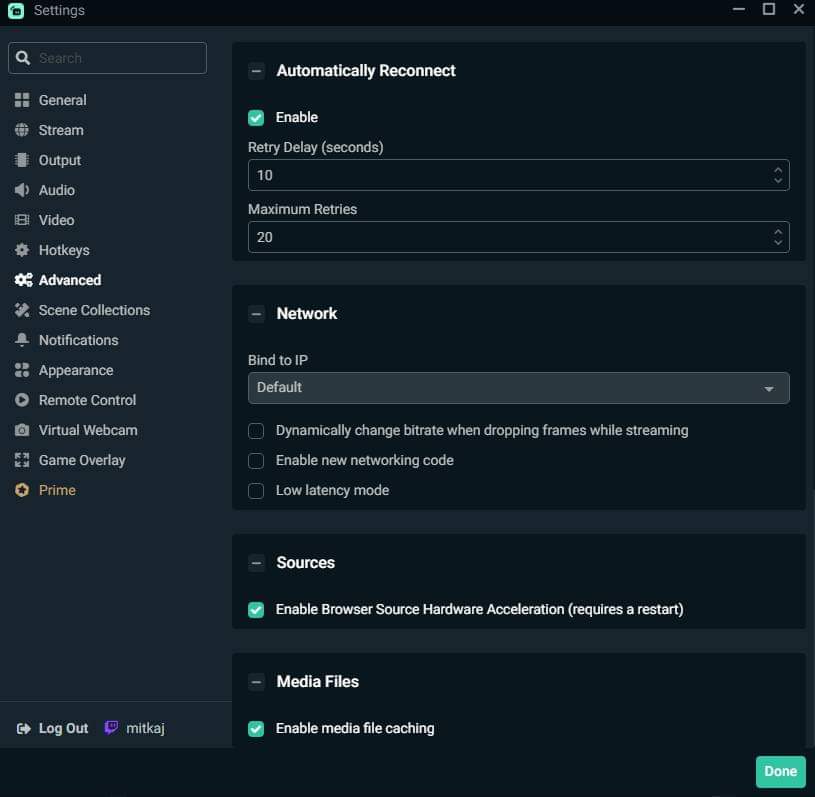
Task: Collapse the Media Files section
Action: click(x=257, y=682)
